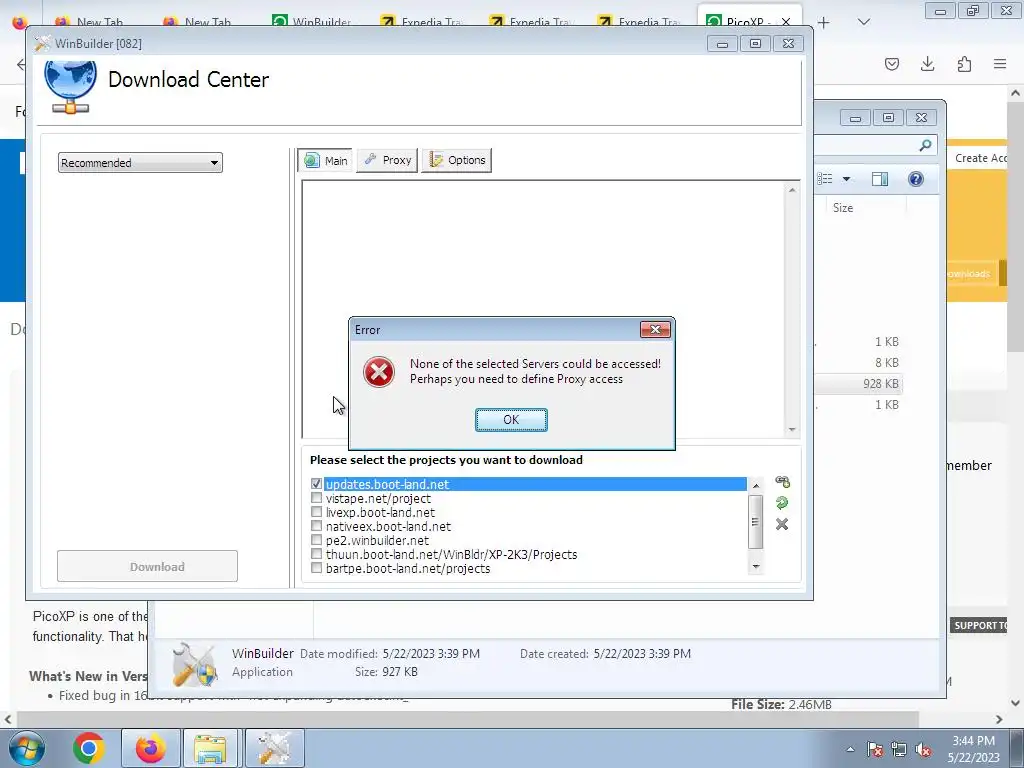The width and height of the screenshot is (1024, 768).
Task: Click the page's horizontal scroll right arrow
Action: [x=999, y=719]
